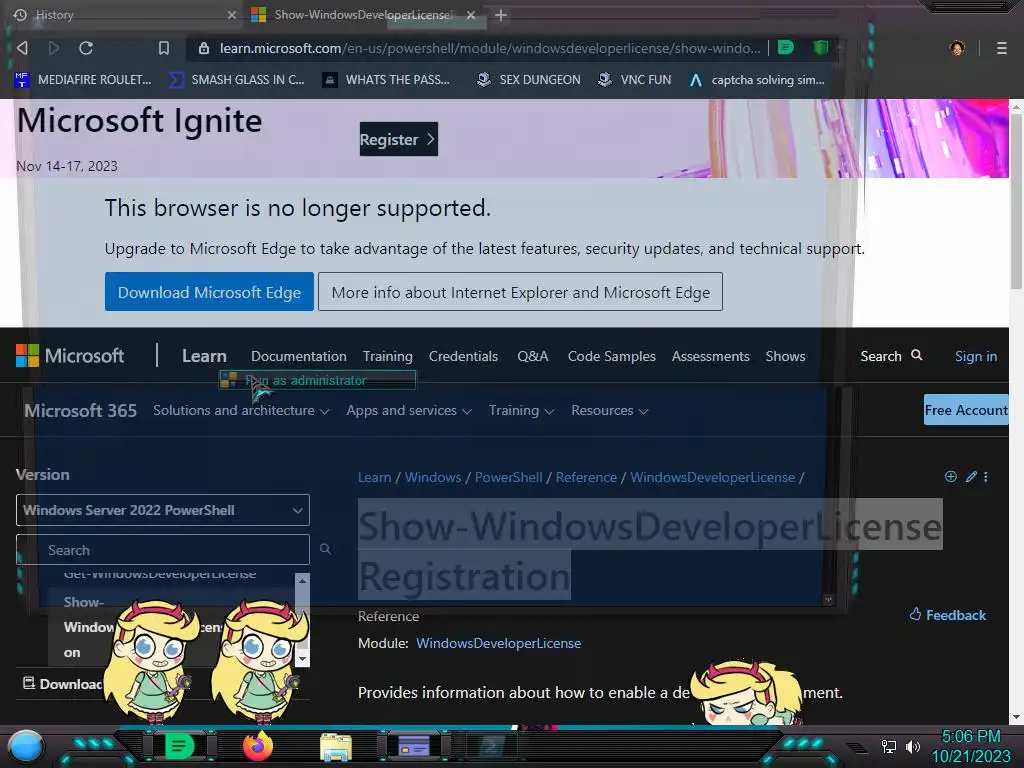Viewport: 1024px width, 768px height.
Task: Open the Windows breadcrumb link
Action: (433, 477)
